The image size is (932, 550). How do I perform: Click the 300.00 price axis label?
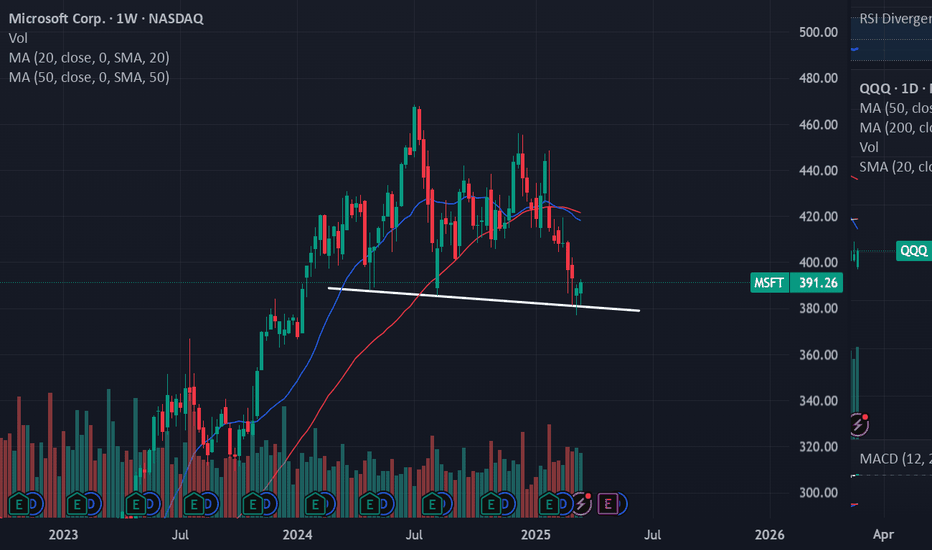(x=818, y=492)
